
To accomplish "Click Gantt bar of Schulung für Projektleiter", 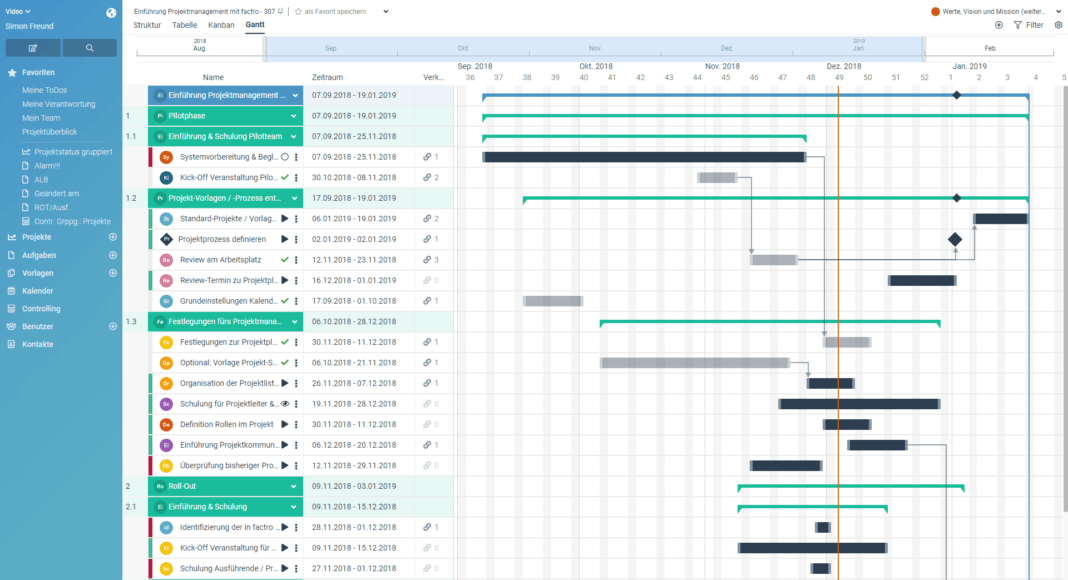I will click(860, 404).
